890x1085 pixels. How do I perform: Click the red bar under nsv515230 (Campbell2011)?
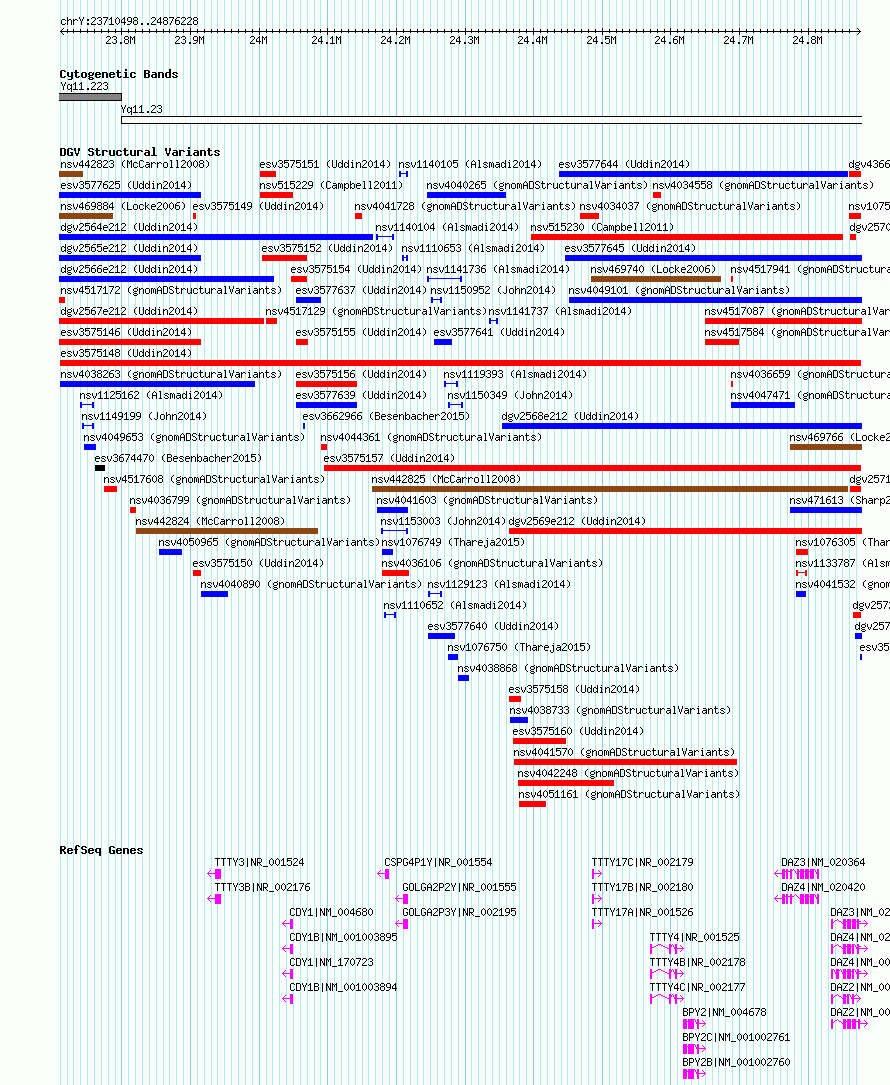click(687, 237)
